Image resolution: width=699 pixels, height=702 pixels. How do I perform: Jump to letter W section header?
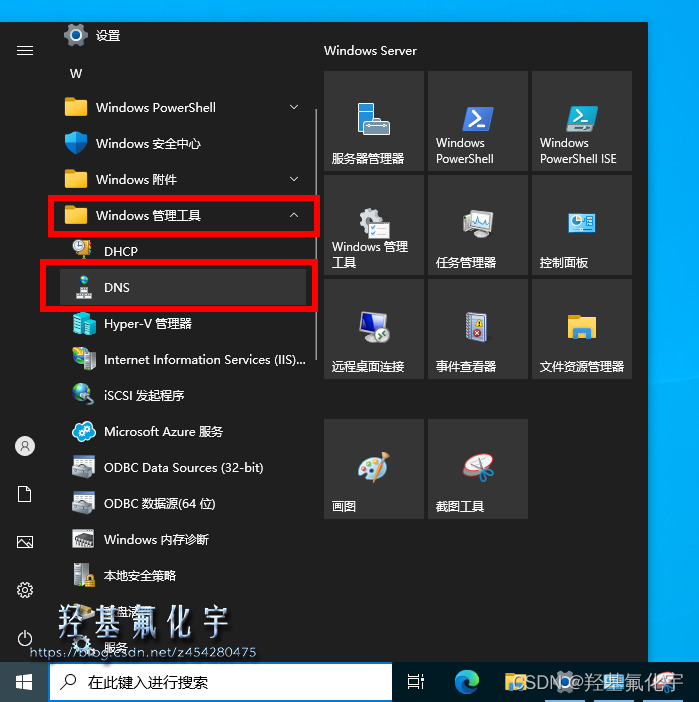[x=76, y=73]
